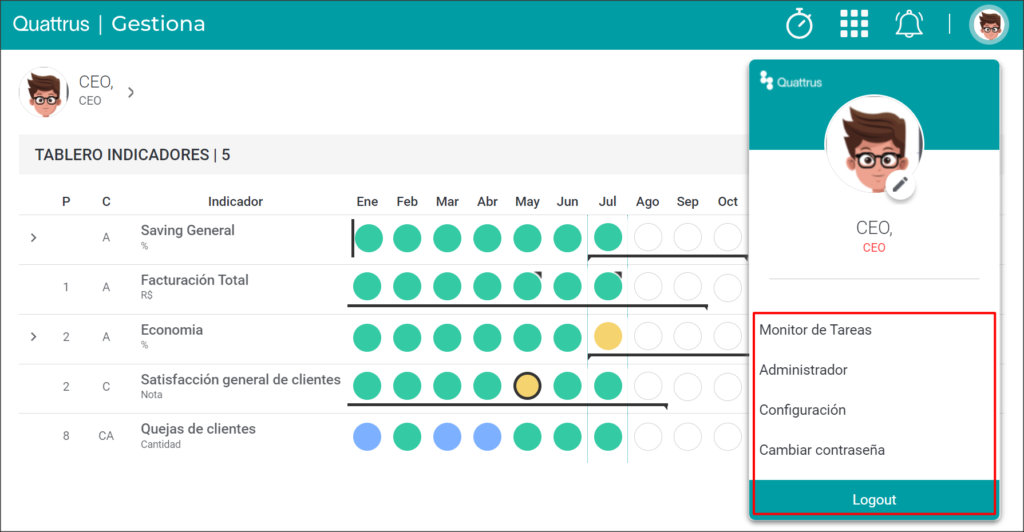The height and width of the screenshot is (532, 1024).
Task: Click CEO avatar beside dashboard title
Action: point(44,93)
